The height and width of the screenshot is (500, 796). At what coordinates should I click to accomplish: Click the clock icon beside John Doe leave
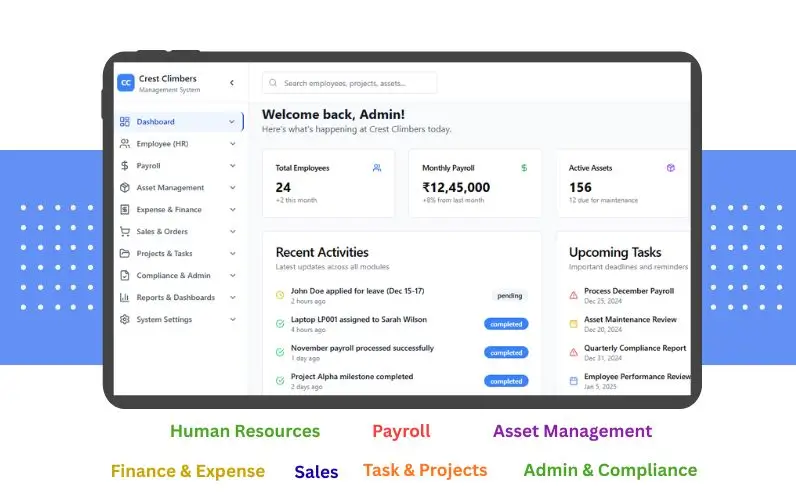pyautogui.click(x=280, y=295)
